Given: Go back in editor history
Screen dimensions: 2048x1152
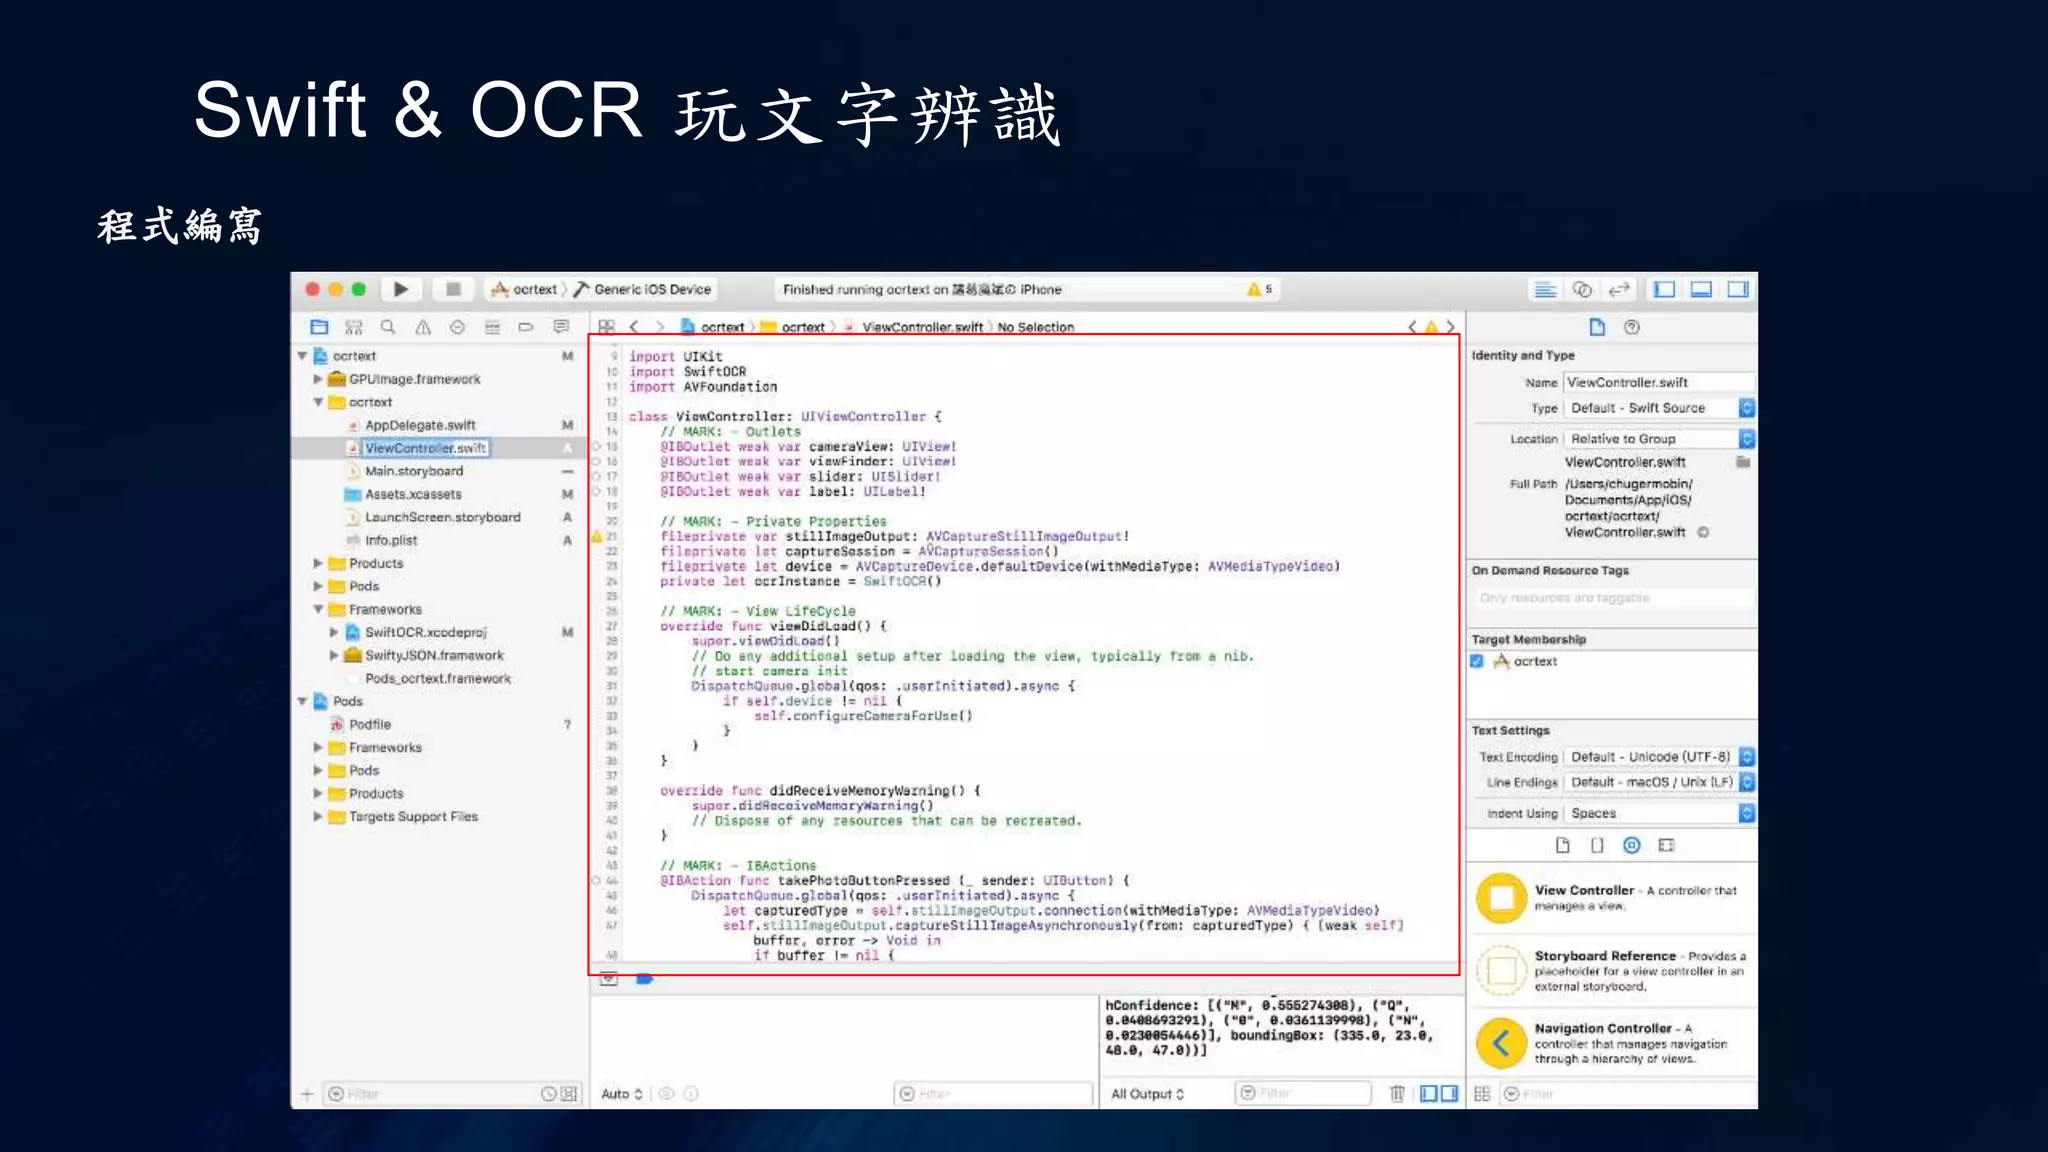Looking at the screenshot, I should (634, 327).
